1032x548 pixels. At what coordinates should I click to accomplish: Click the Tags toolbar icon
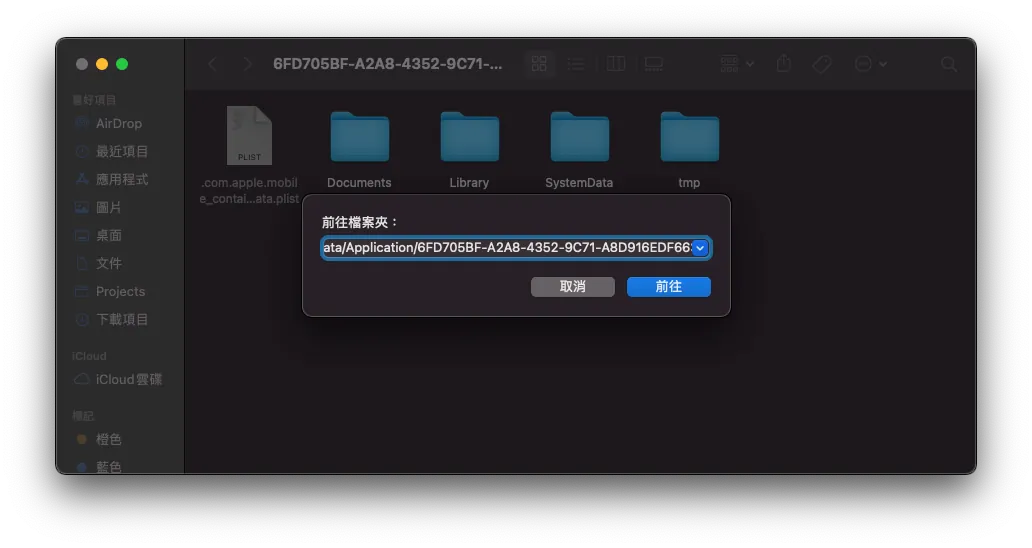822,64
